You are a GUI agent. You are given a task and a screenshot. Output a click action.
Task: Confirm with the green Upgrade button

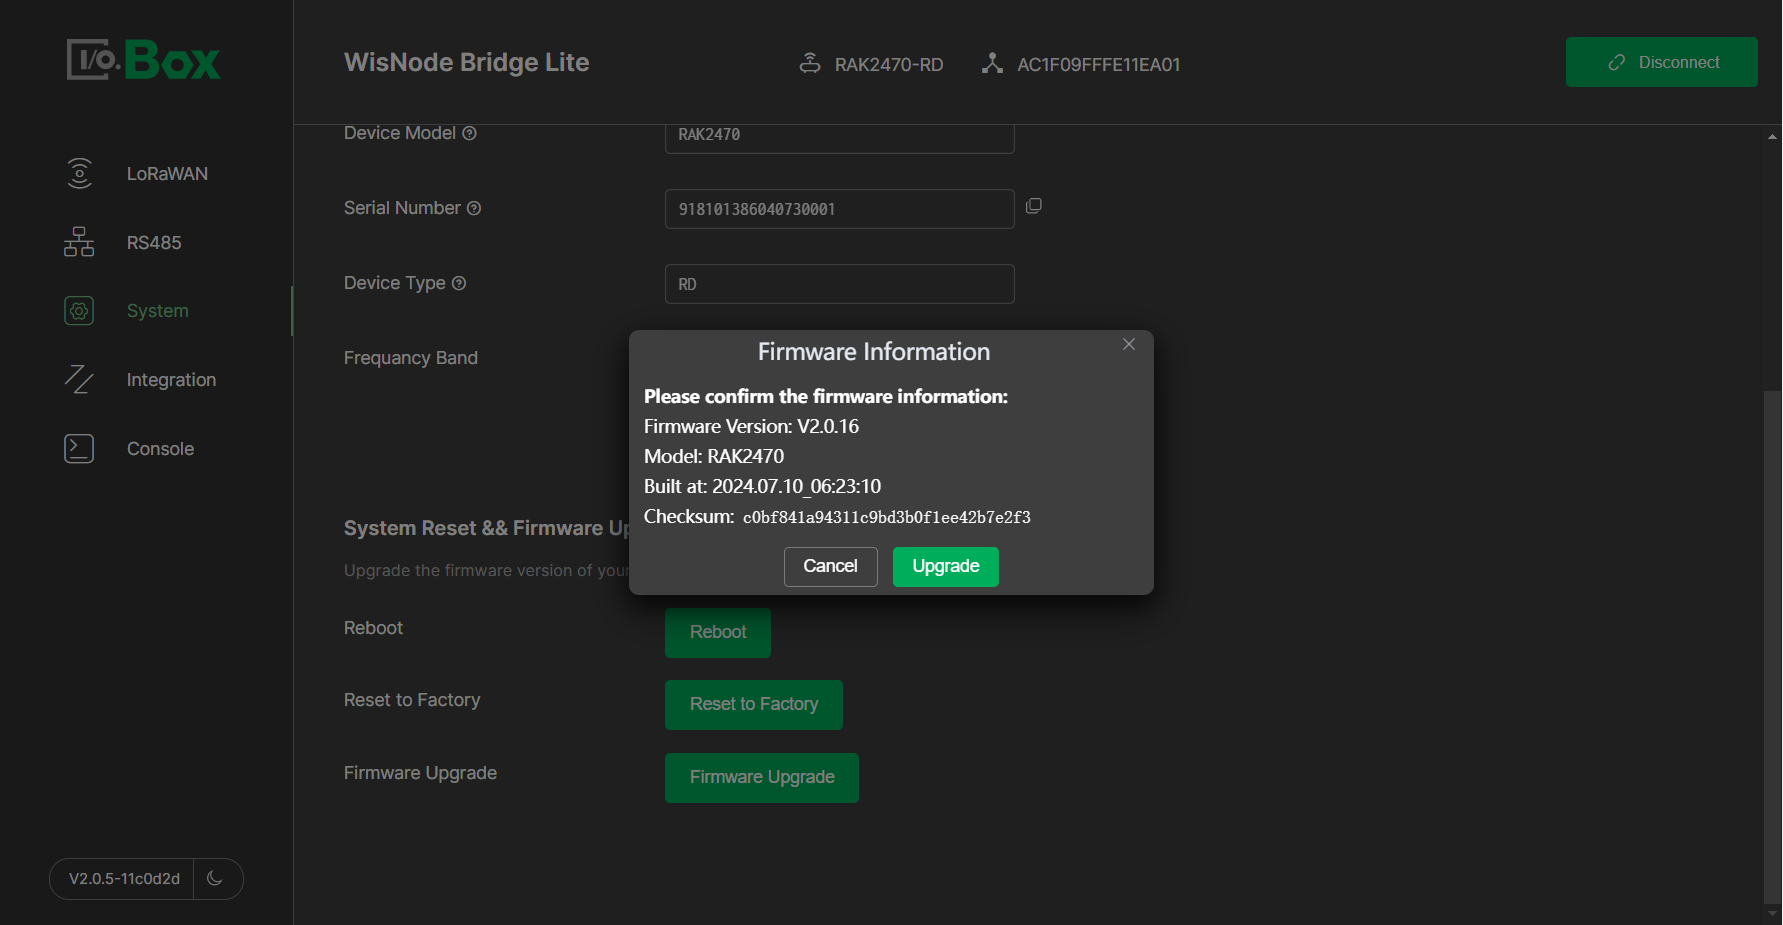pyautogui.click(x=946, y=567)
